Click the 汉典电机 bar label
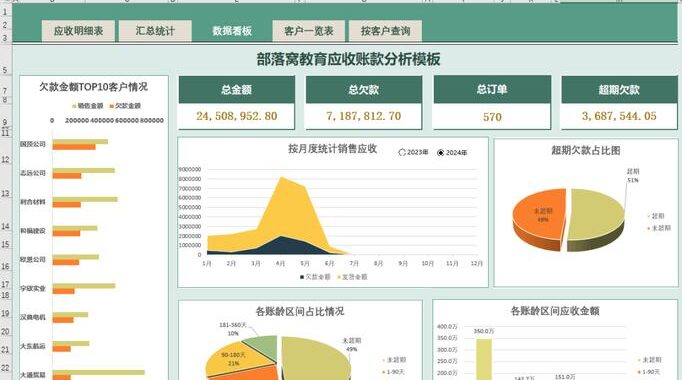The width and height of the screenshot is (682, 380). 33,317
